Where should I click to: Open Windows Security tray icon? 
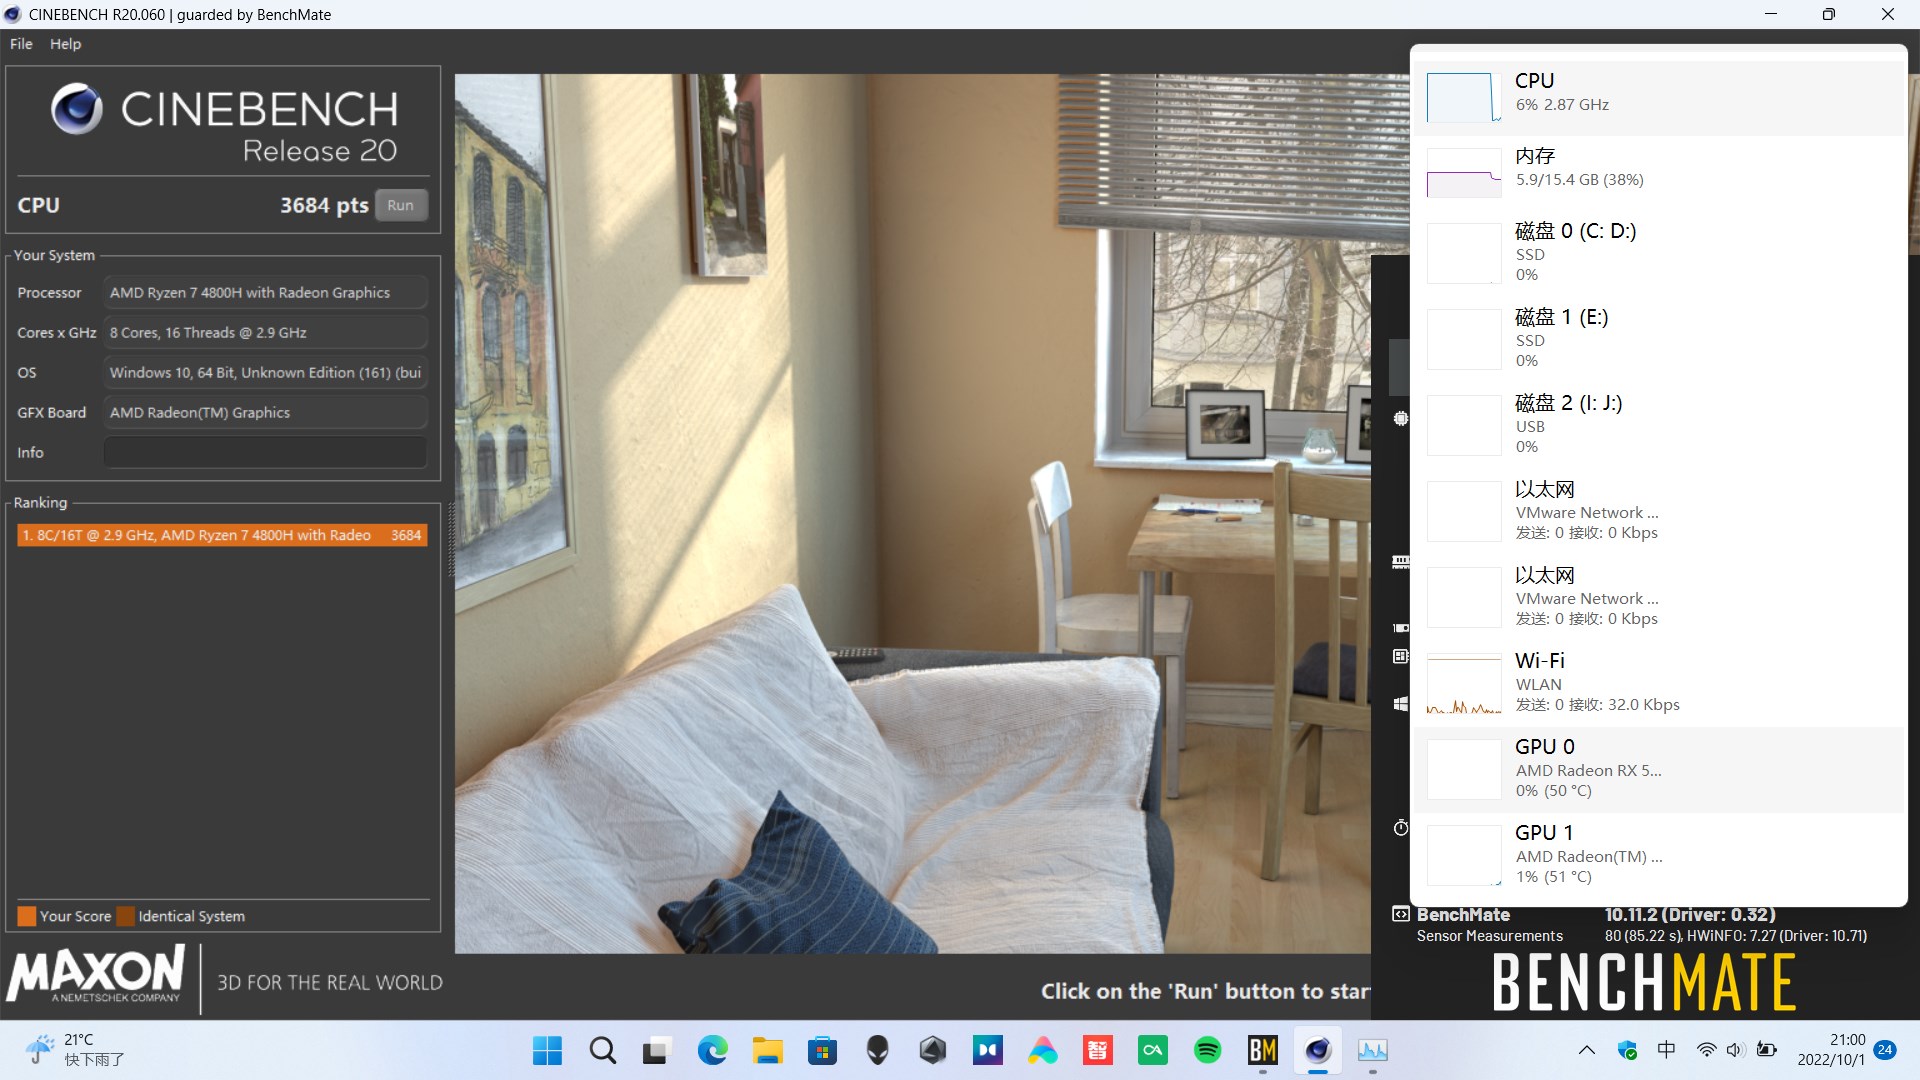point(1627,1050)
